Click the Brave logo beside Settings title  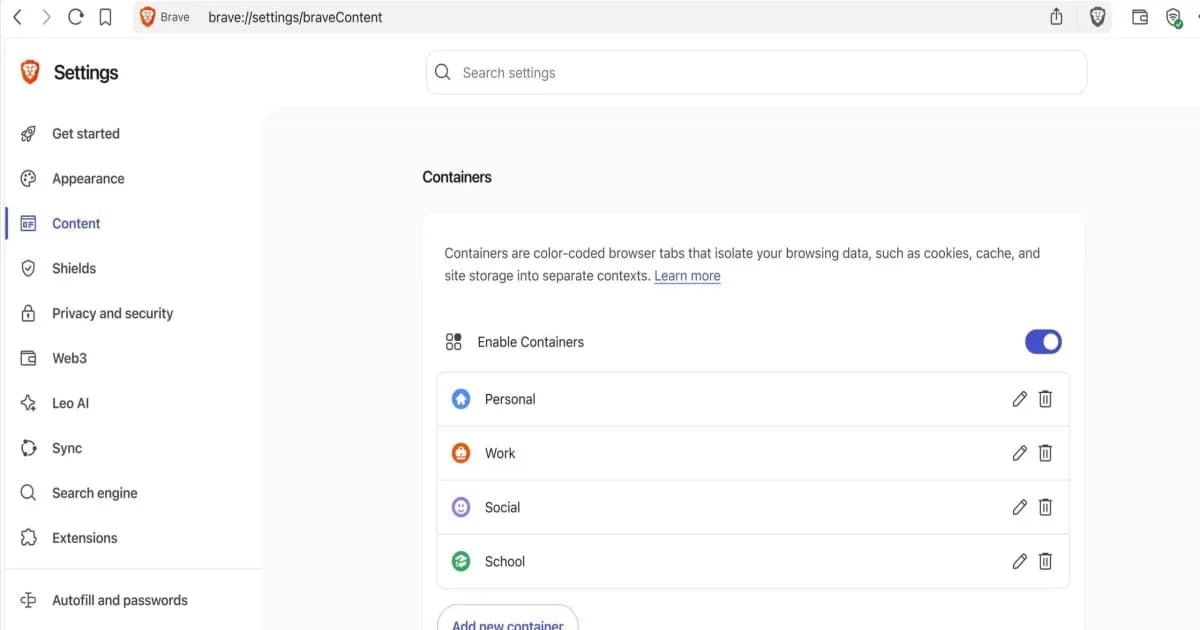[x=30, y=72]
